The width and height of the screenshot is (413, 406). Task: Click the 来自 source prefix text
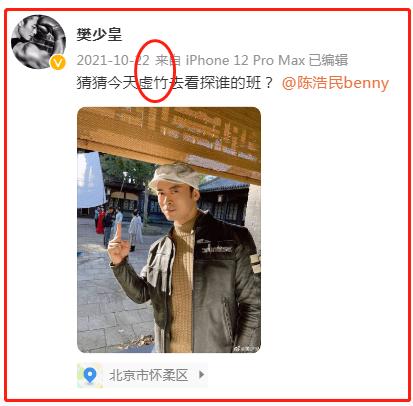pos(168,60)
